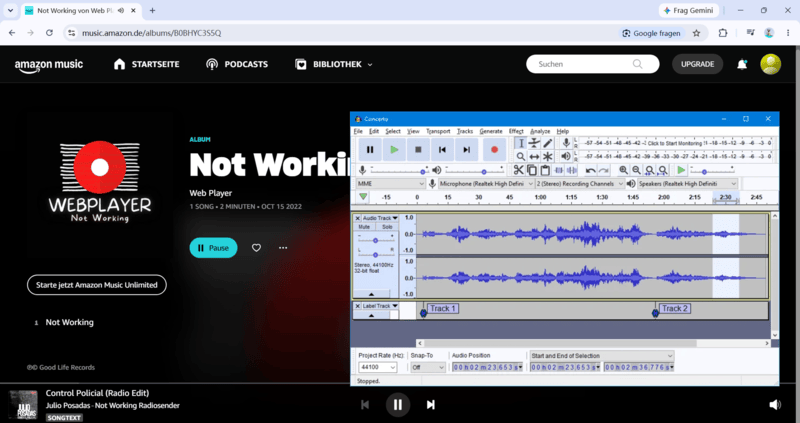Screen dimensions: 800x423
Task: Click the Fit Selection to width icon
Action: (649, 170)
